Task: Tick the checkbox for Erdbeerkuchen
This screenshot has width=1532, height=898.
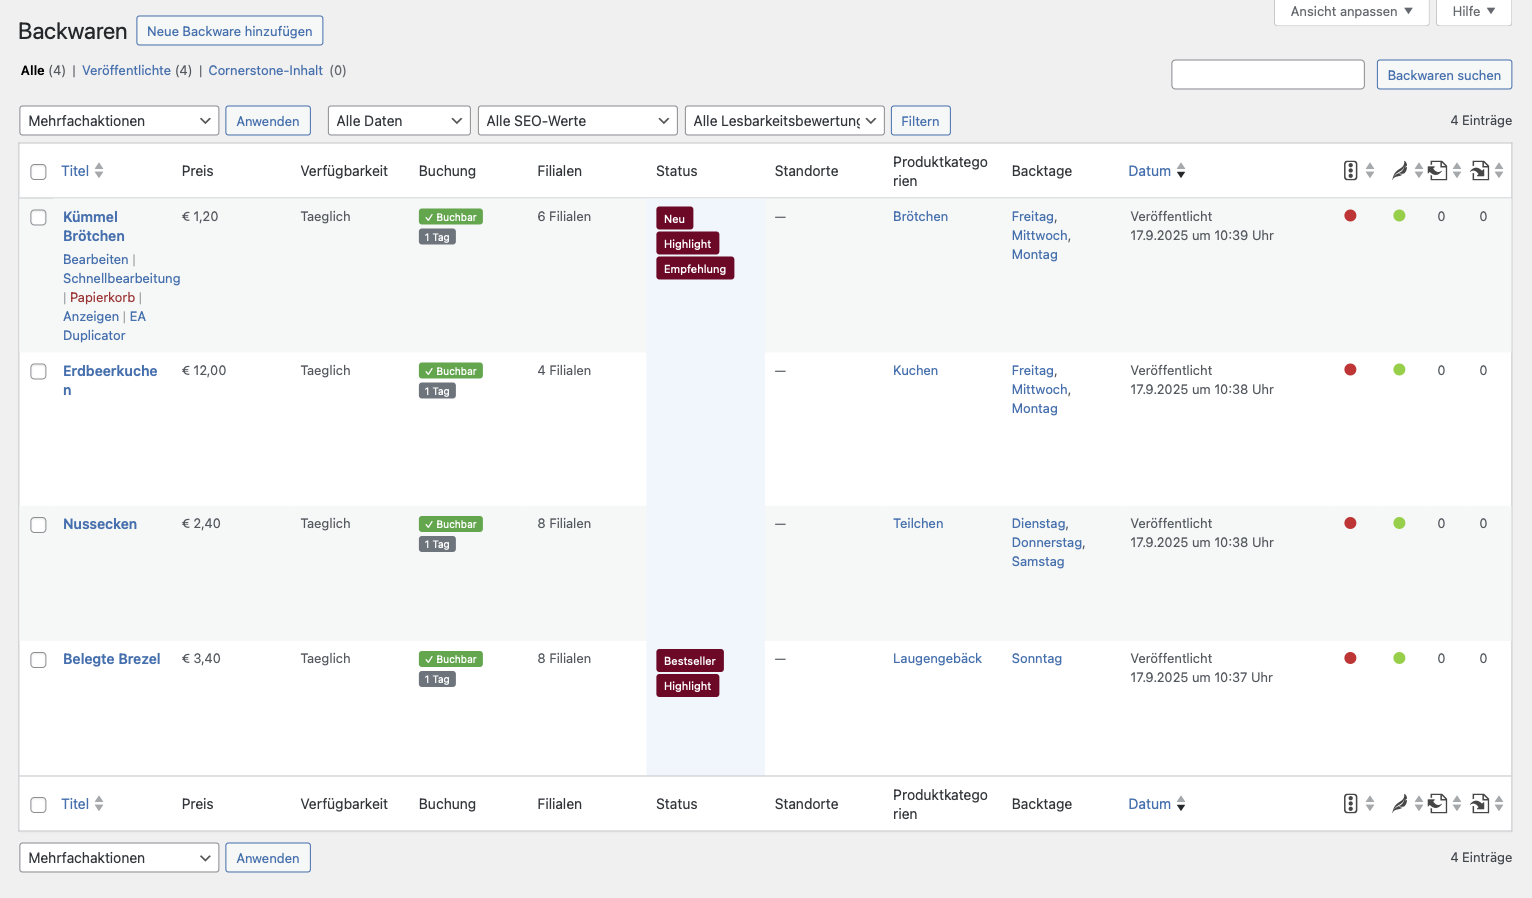Action: (x=39, y=372)
